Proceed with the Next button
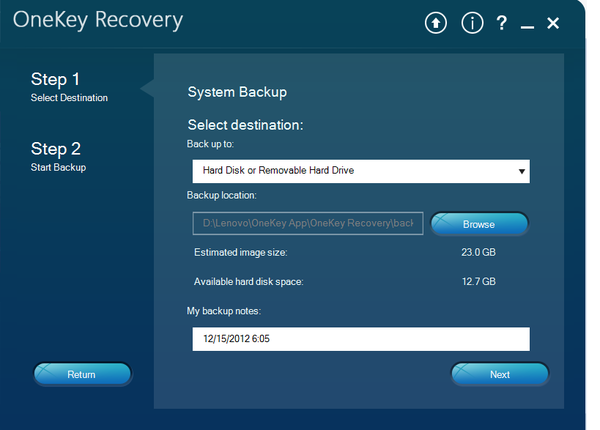 pyautogui.click(x=500, y=375)
